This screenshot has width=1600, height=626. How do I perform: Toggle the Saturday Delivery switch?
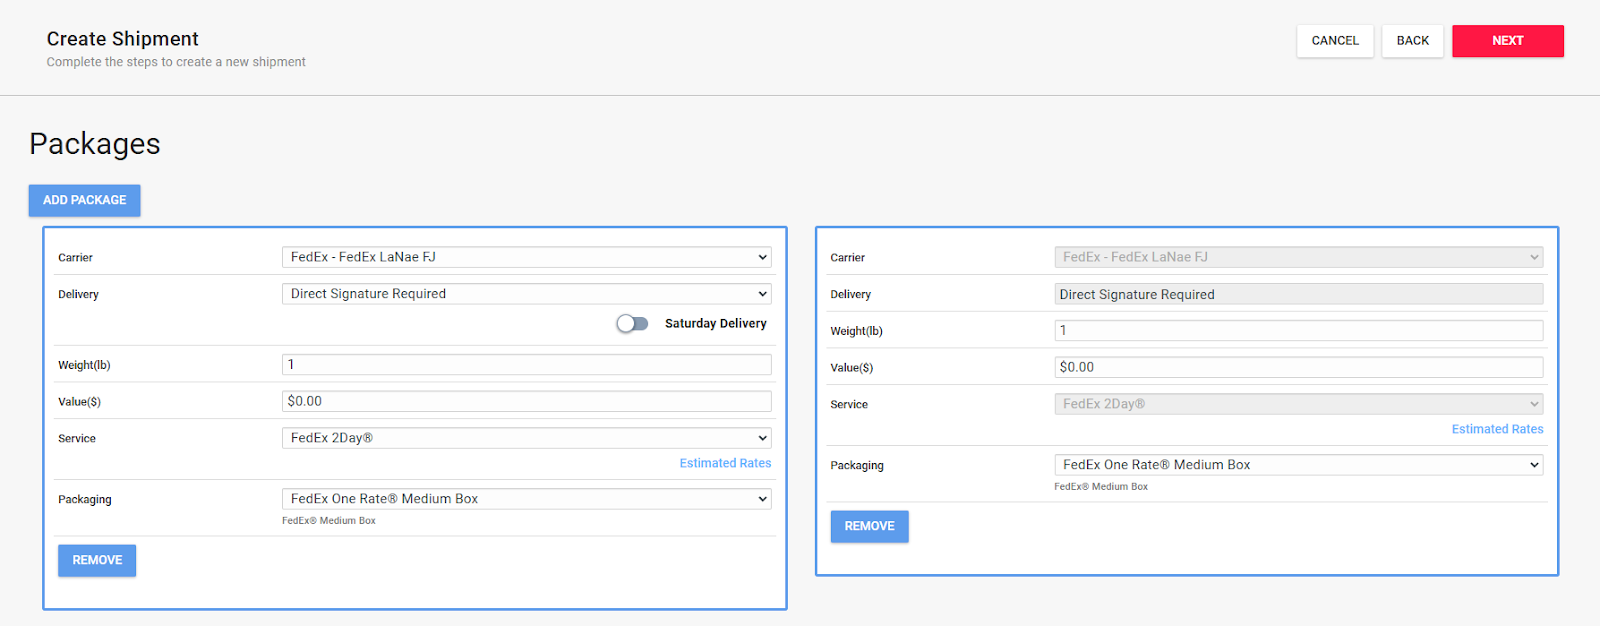point(632,323)
